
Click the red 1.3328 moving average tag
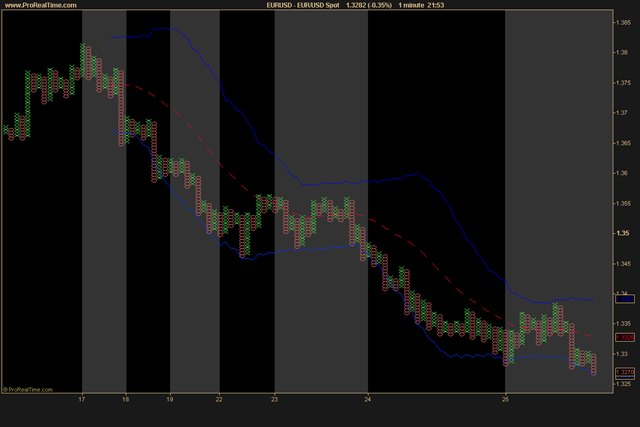tap(625, 338)
